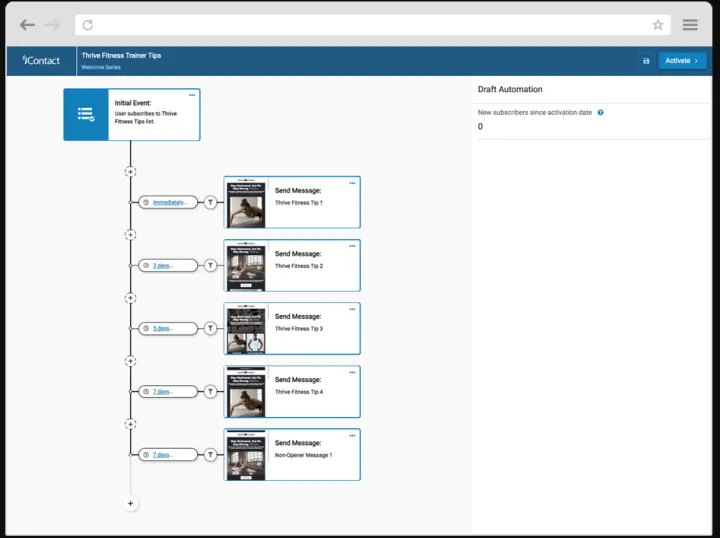Open three-dot menu on Thrive Fitness Tip 2
Screen dimensions: 720x538
352,246
